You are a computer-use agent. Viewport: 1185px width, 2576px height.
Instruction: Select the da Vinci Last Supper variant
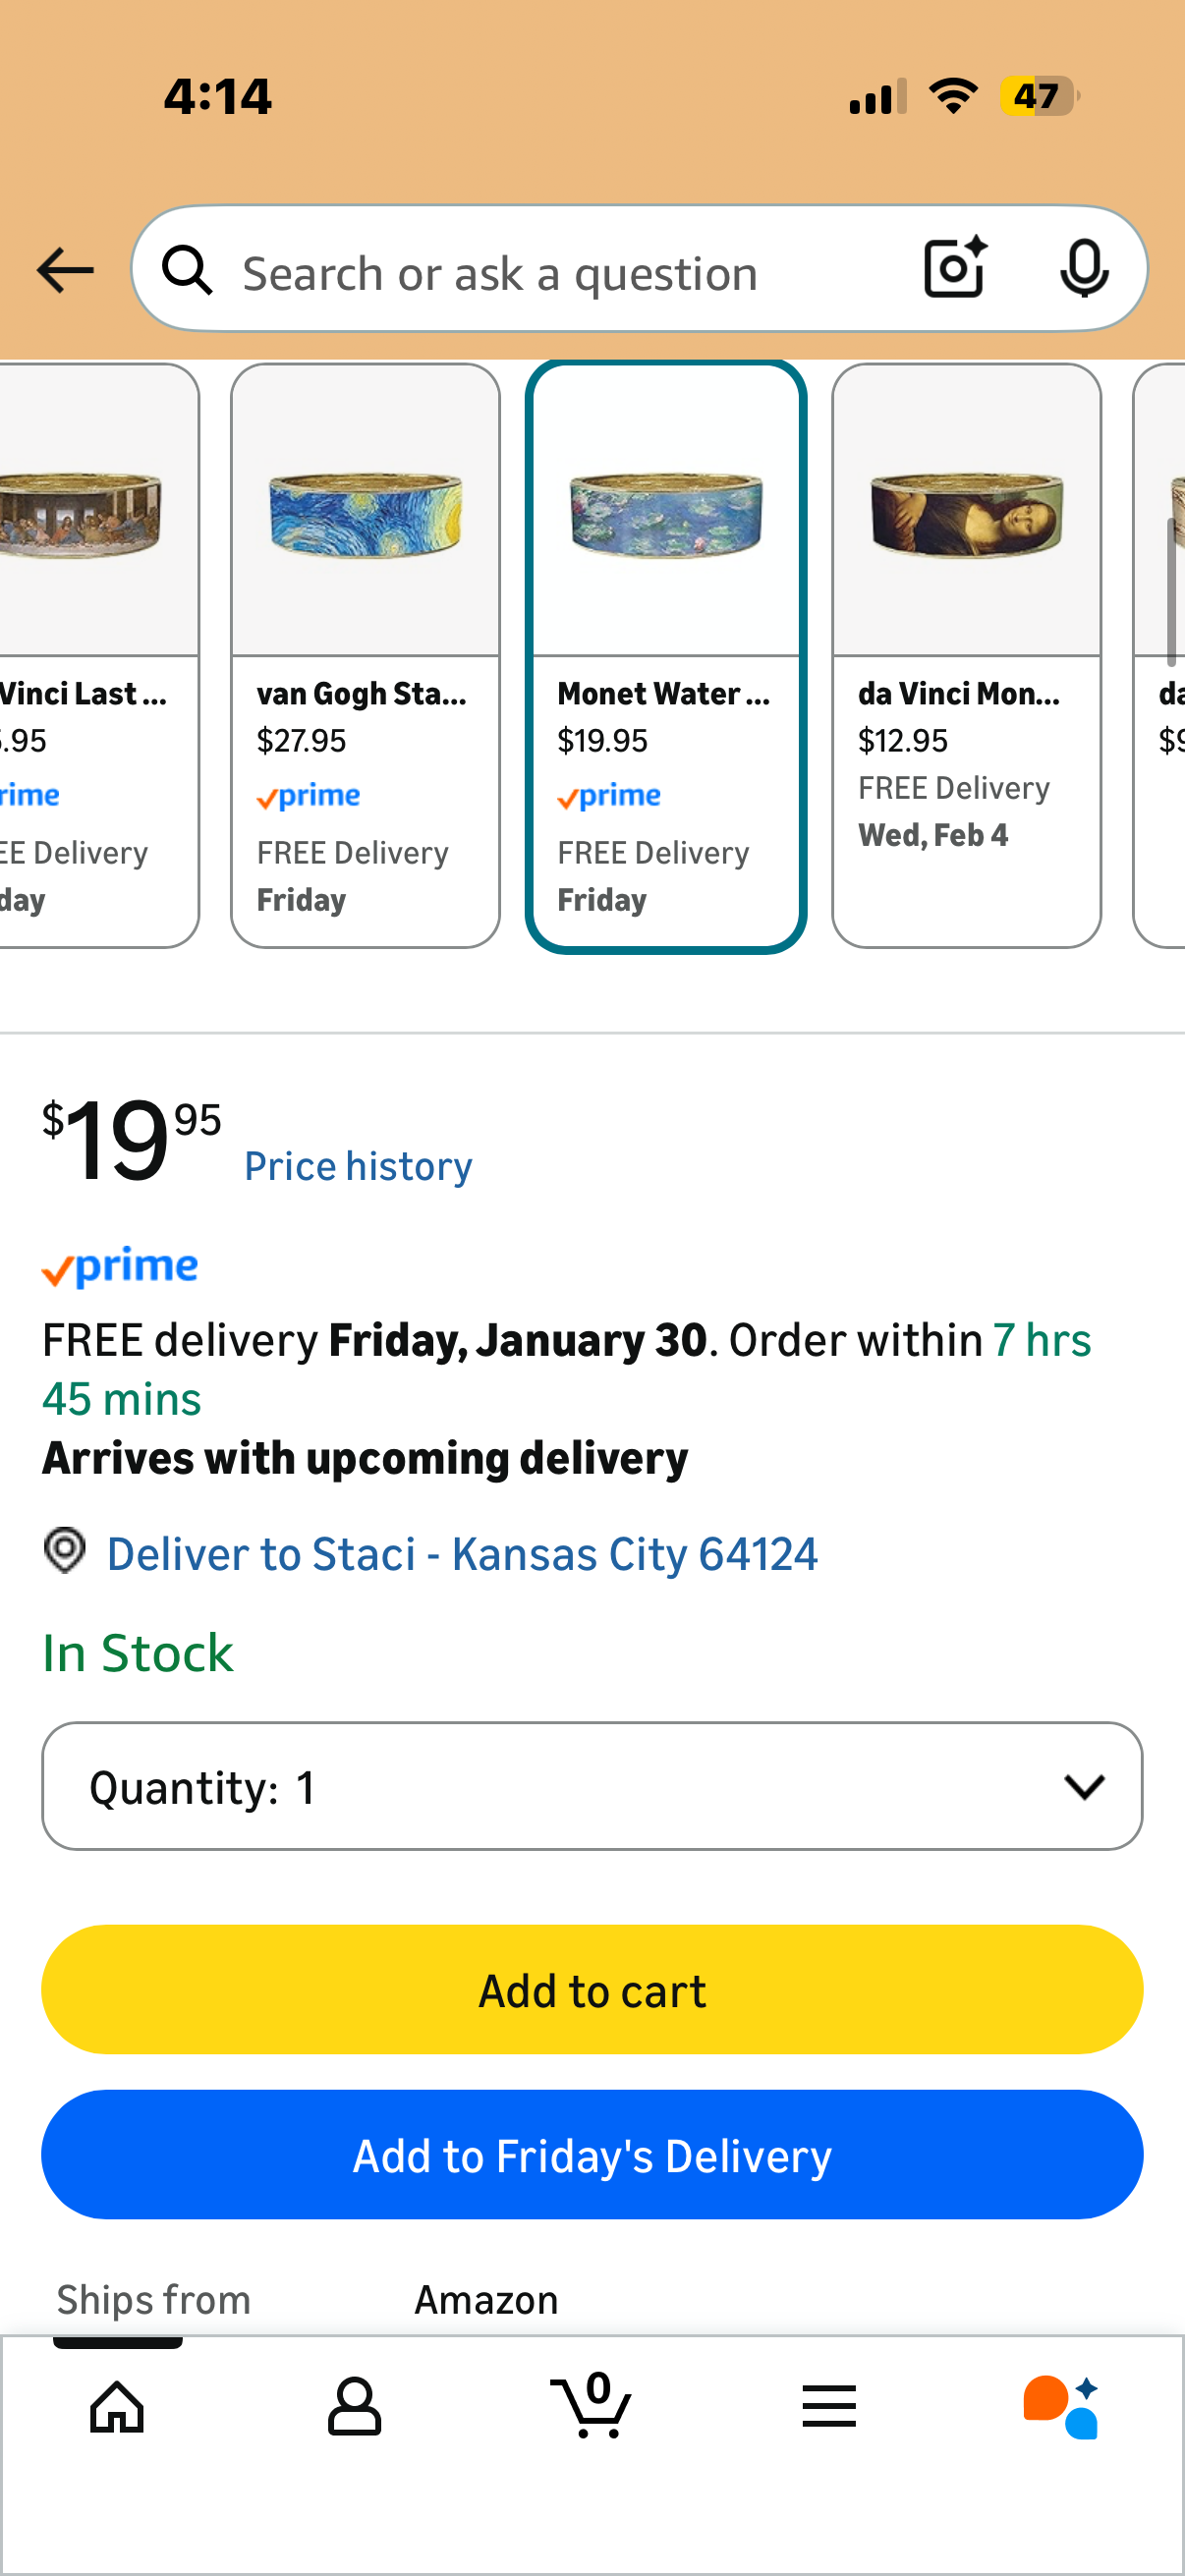tap(95, 655)
